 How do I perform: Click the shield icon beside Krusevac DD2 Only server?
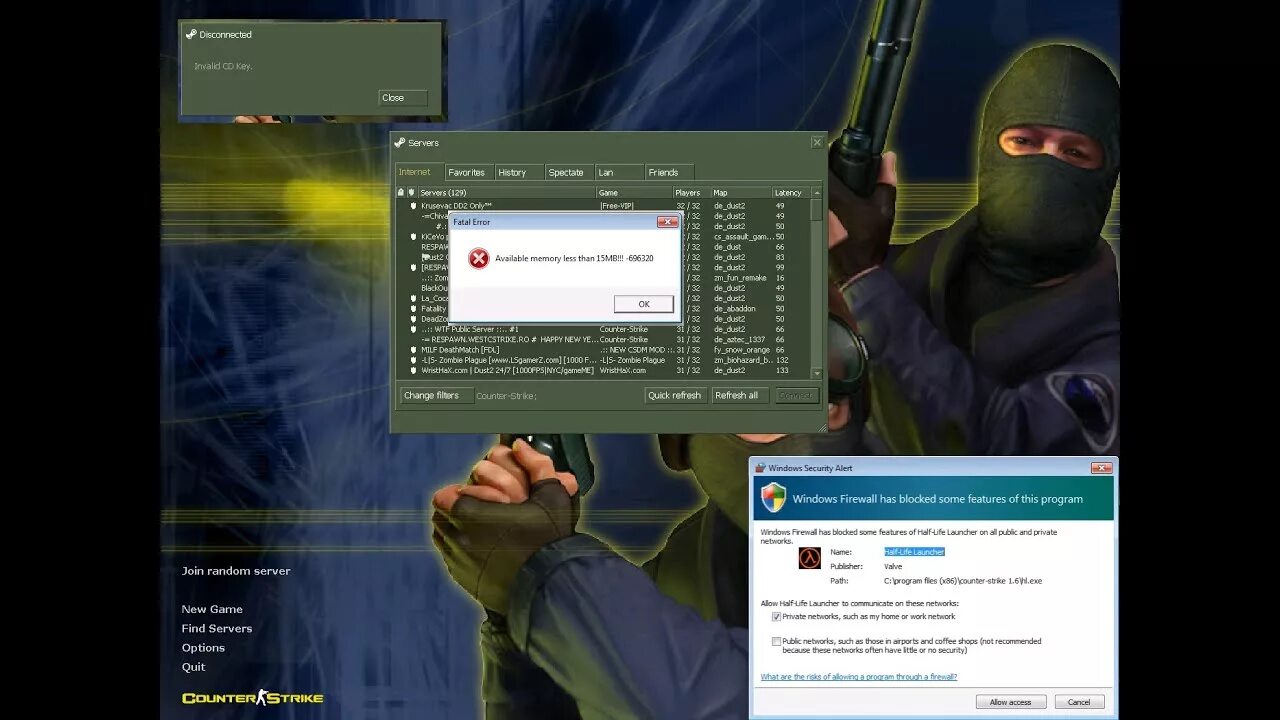click(x=413, y=206)
